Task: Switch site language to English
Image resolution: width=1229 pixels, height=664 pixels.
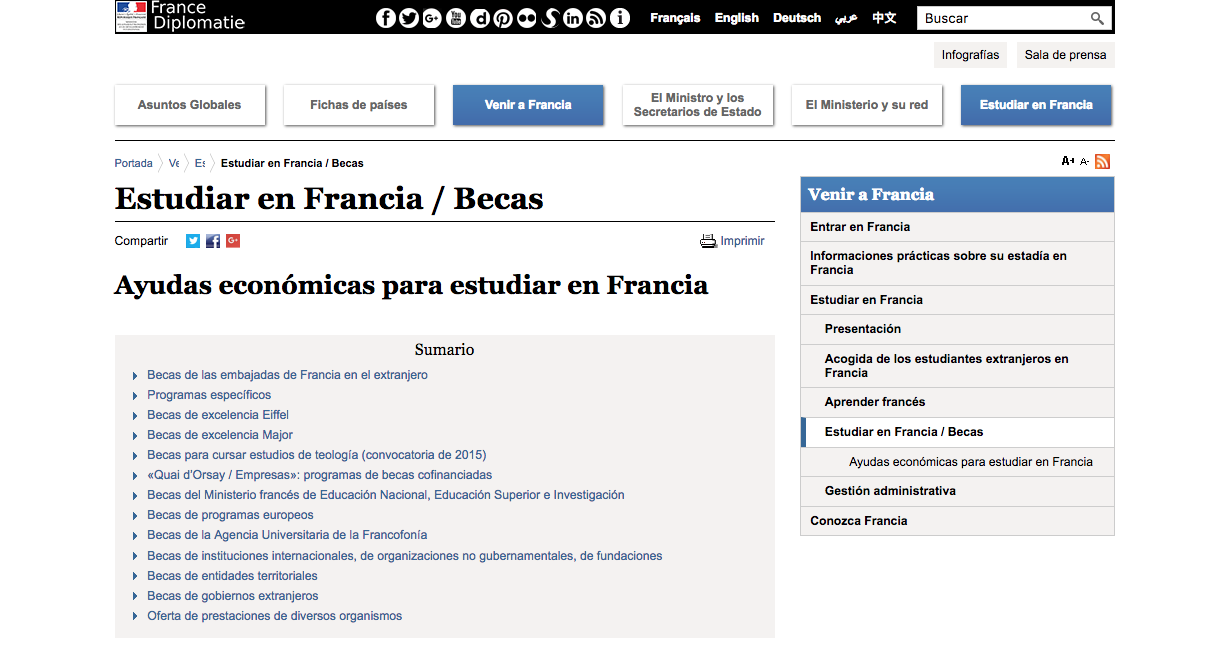Action: [x=736, y=17]
